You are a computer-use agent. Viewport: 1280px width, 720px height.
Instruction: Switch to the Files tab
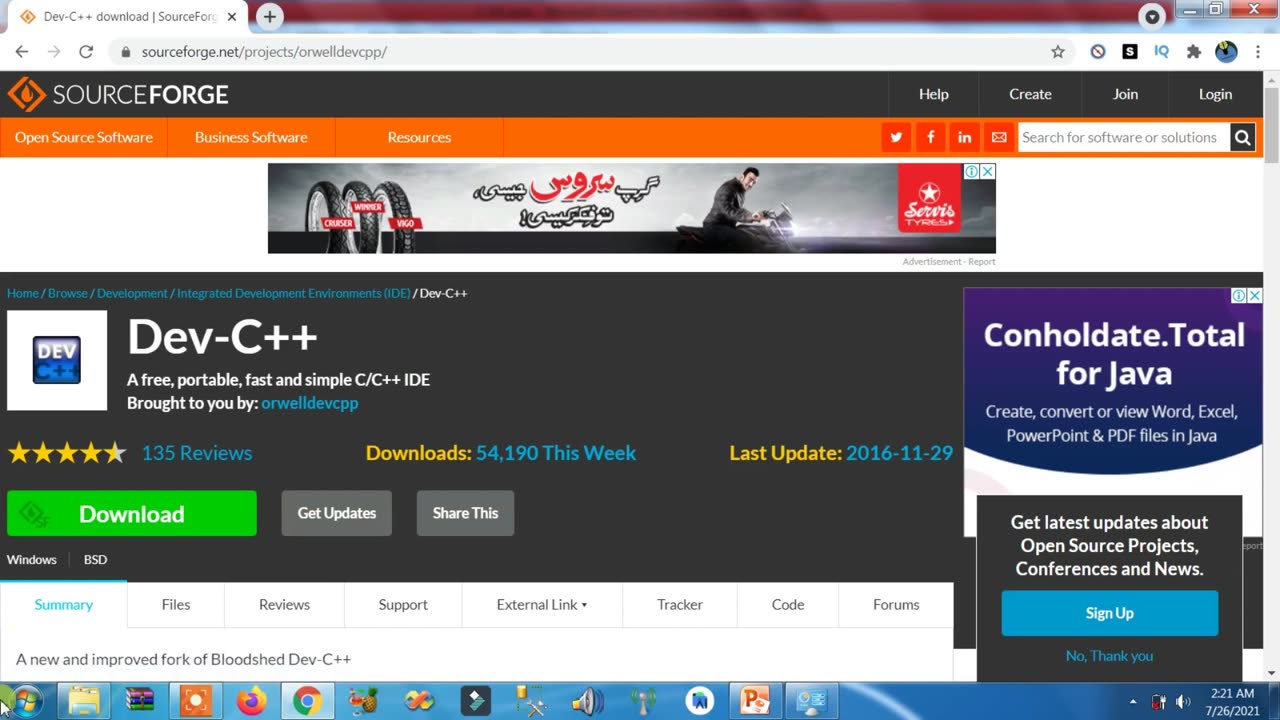[176, 605]
